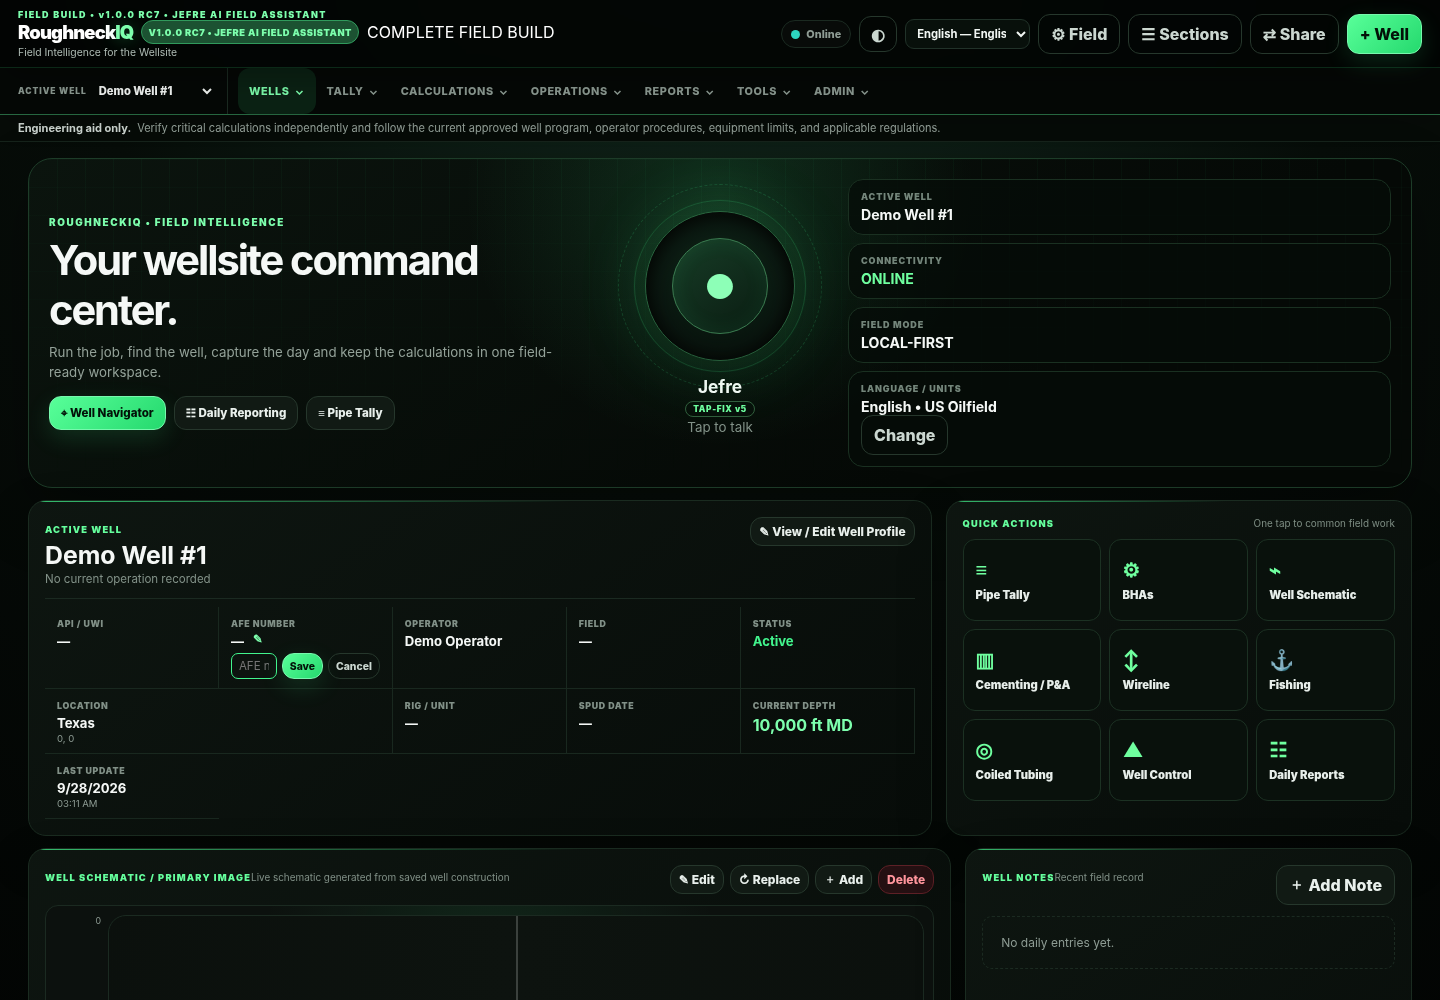Replace the well schematic primary image
This screenshot has height=1000, width=1440.
(x=769, y=880)
